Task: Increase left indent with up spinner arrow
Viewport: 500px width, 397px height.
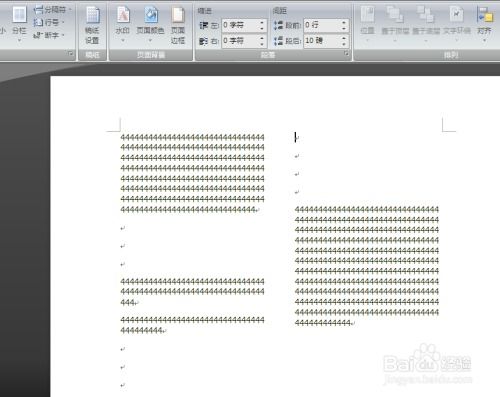Action: tap(262, 22)
